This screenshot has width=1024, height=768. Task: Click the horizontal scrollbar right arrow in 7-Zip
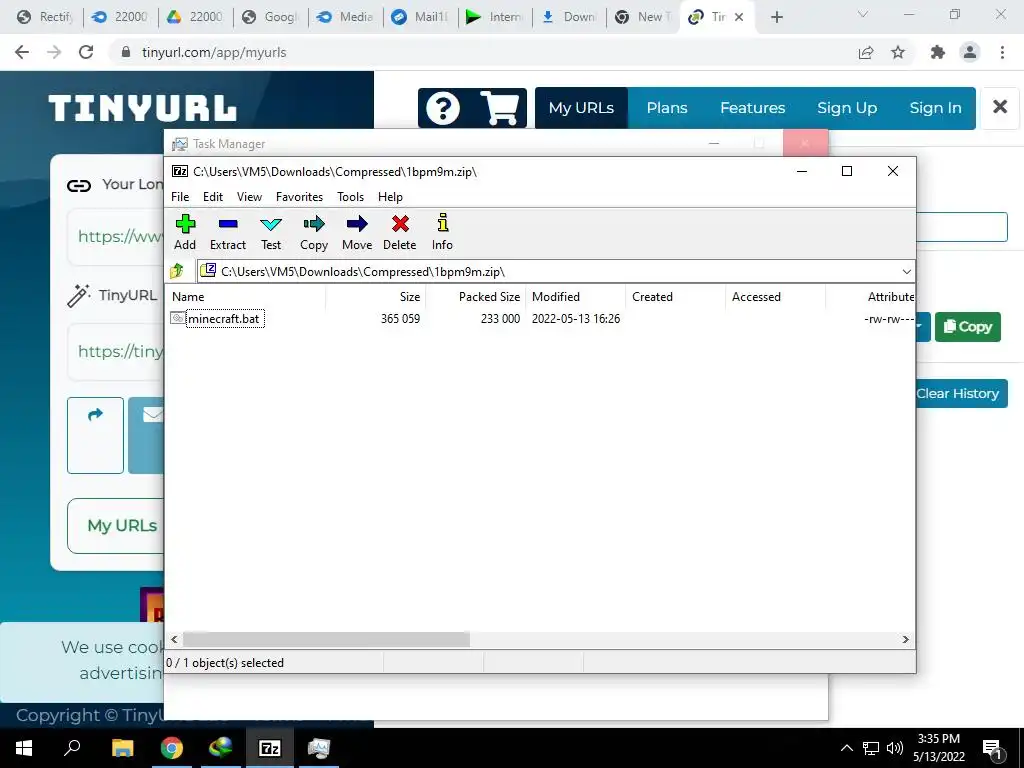pyautogui.click(x=906, y=639)
